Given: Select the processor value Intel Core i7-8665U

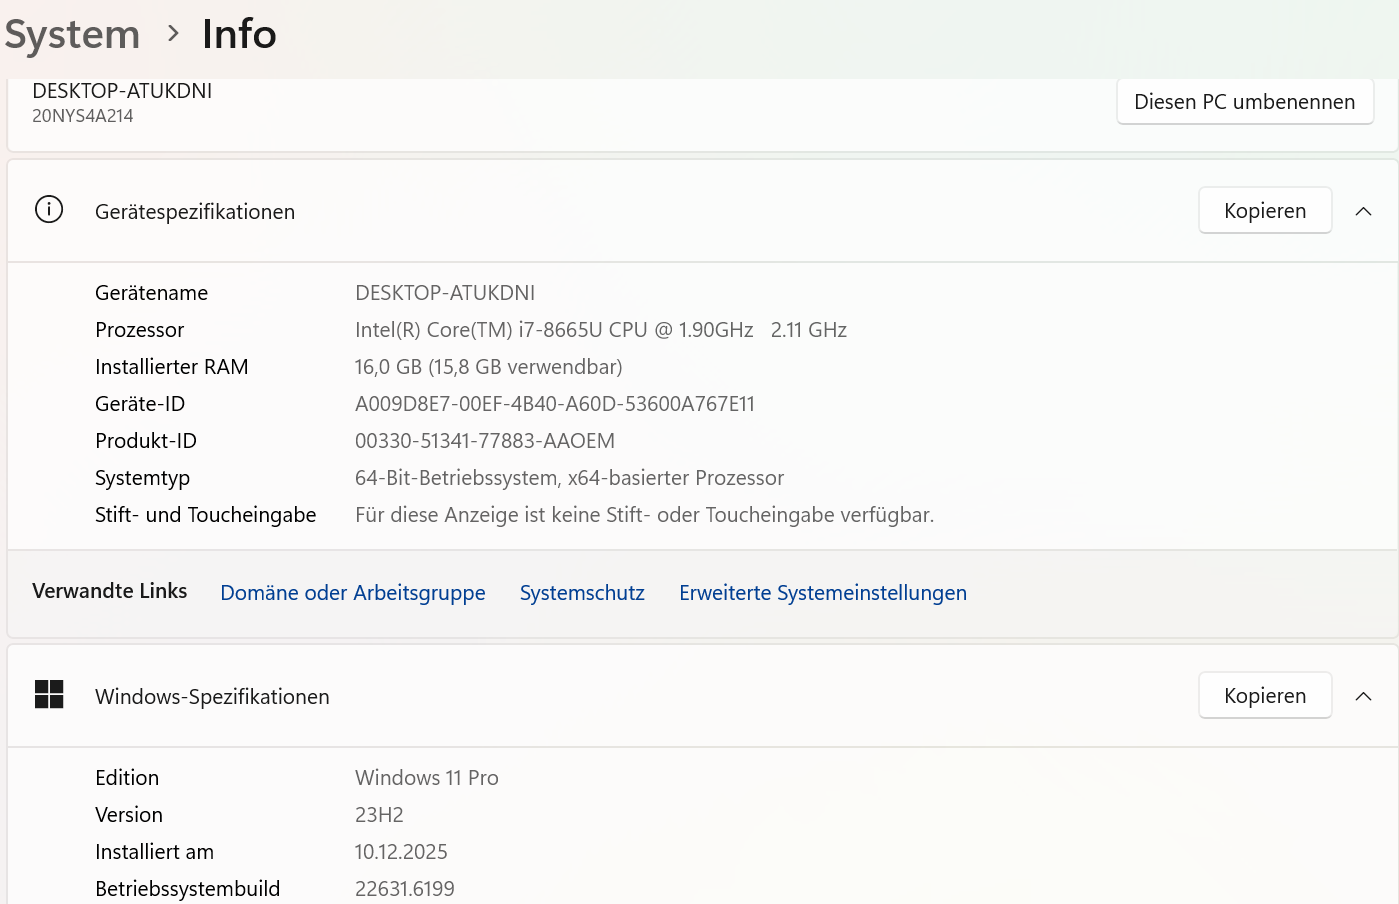Looking at the screenshot, I should point(601,330).
